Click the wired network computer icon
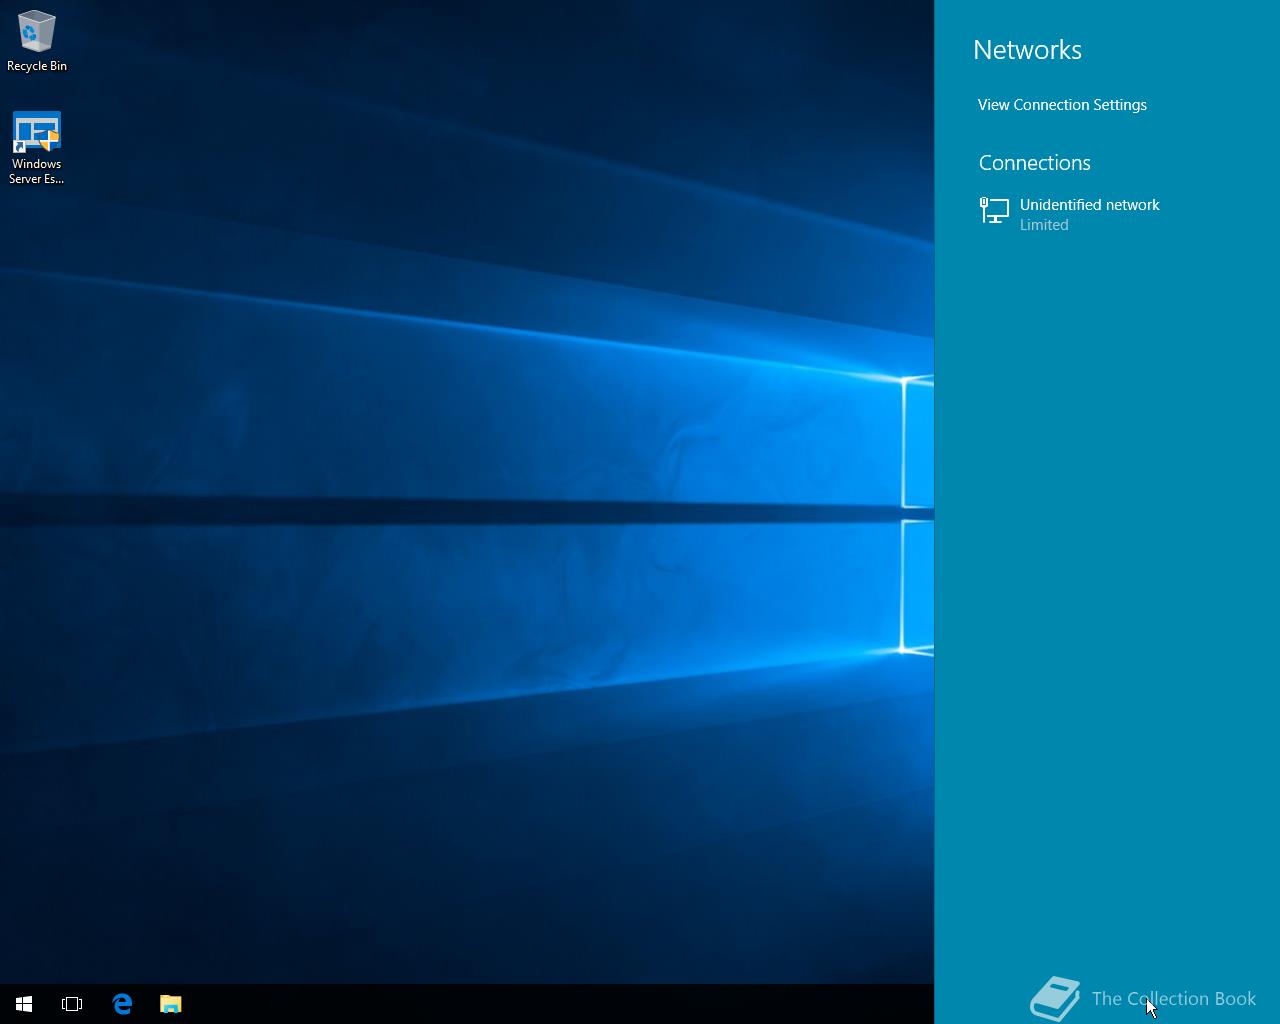Image resolution: width=1280 pixels, height=1024 pixels. pyautogui.click(x=994, y=210)
